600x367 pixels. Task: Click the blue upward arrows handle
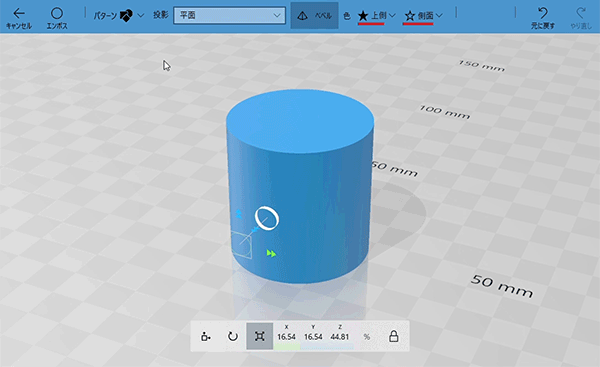(x=238, y=214)
